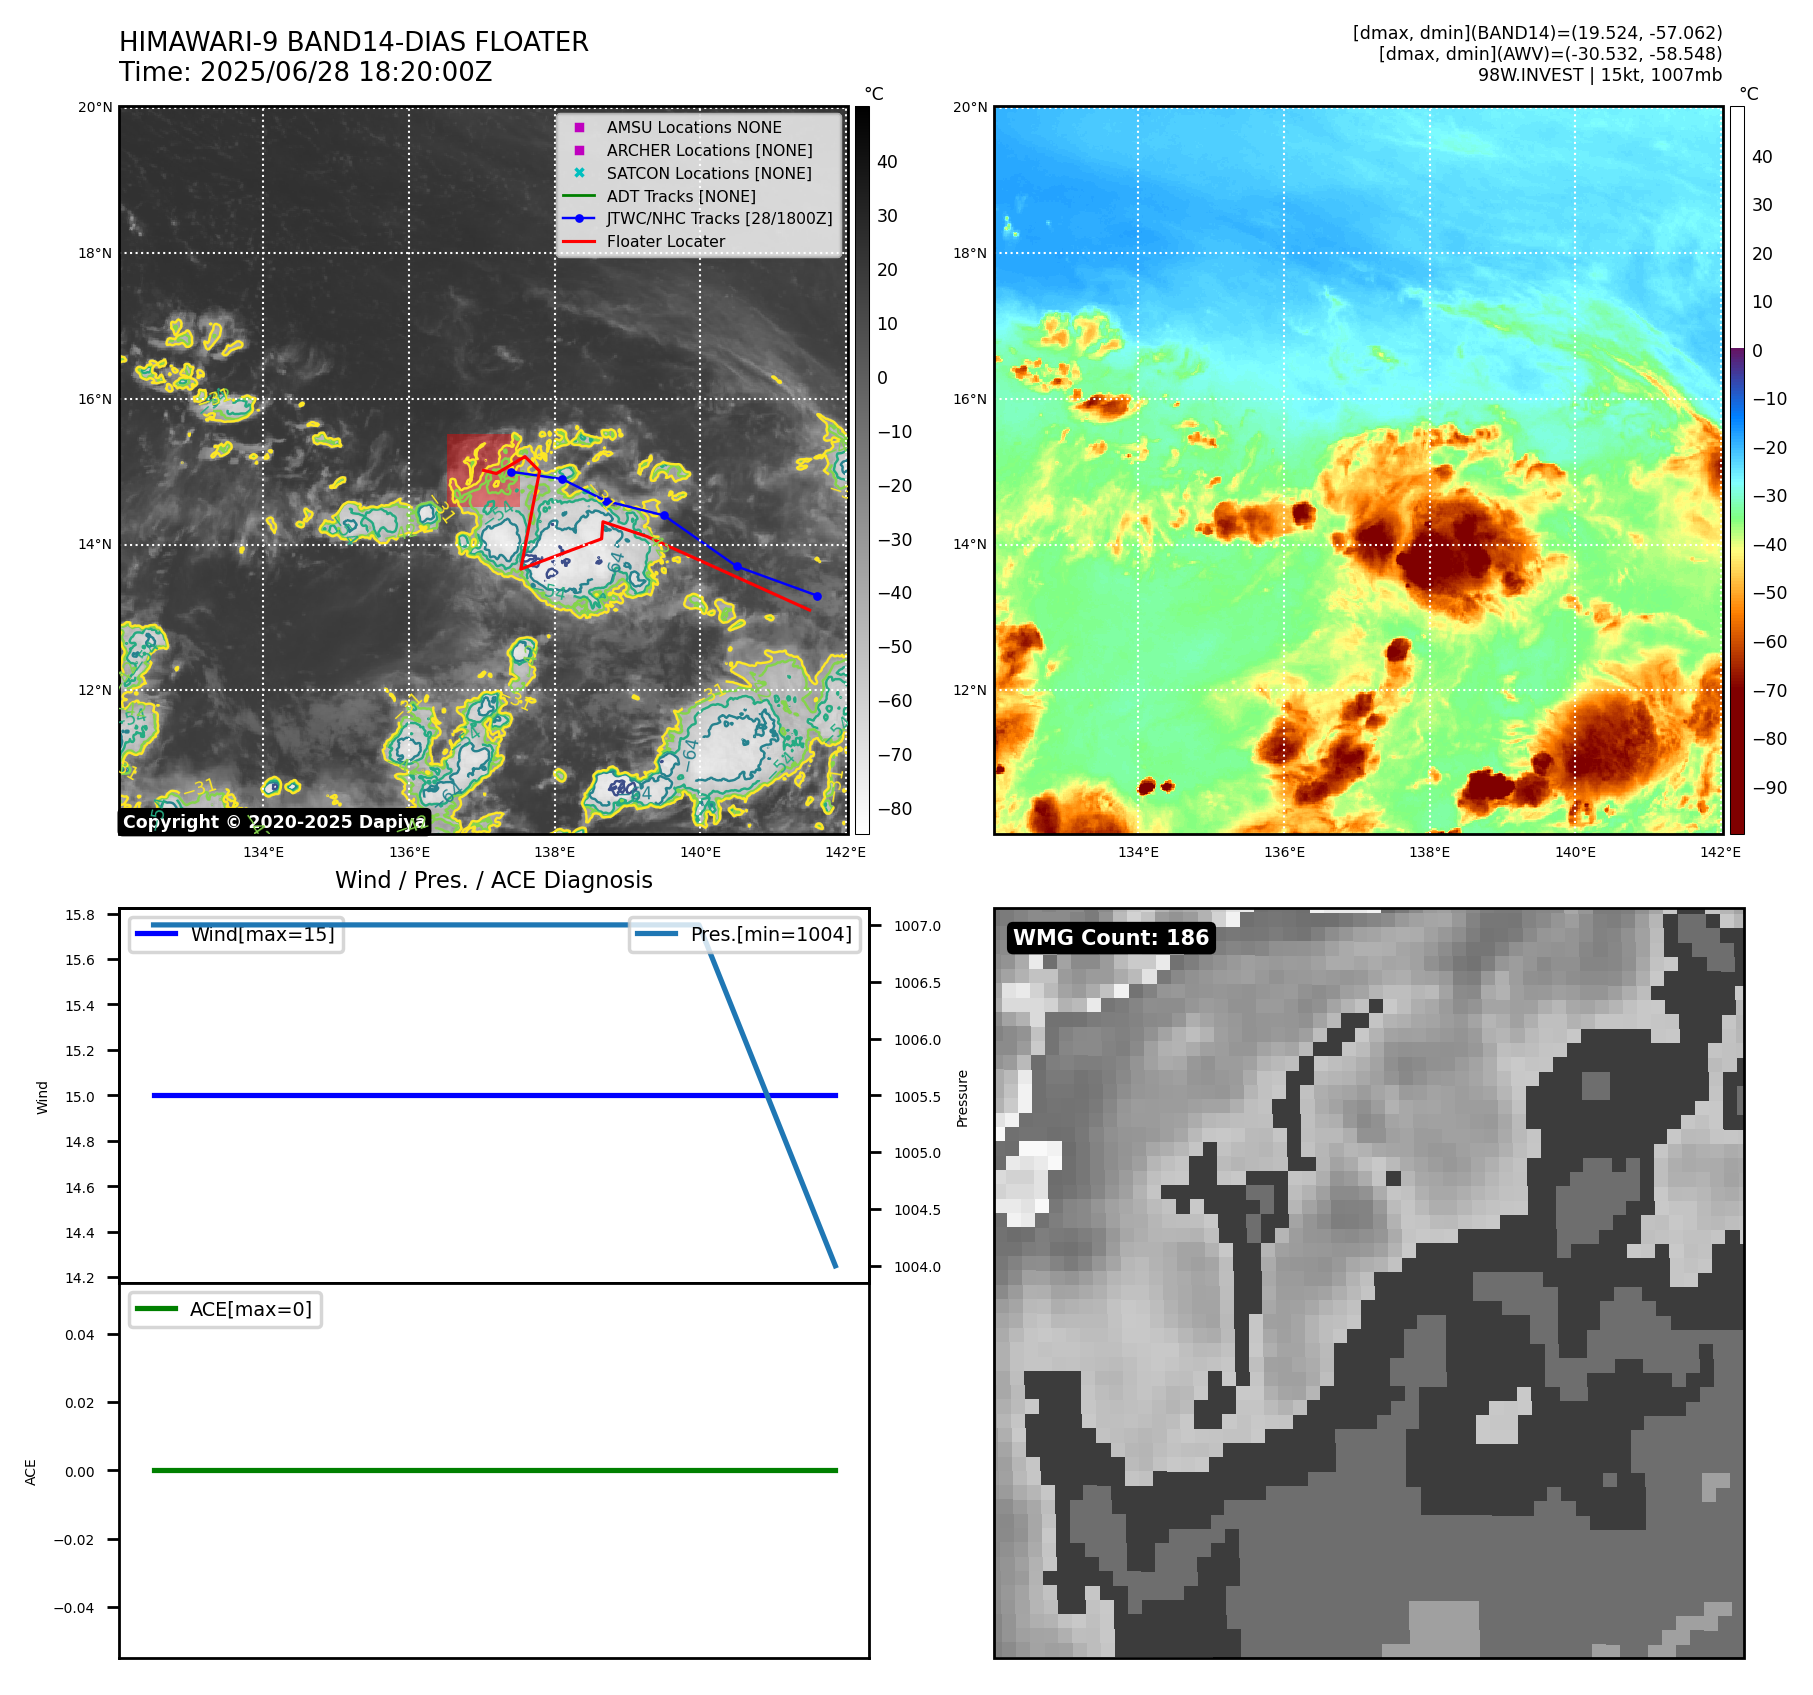Click the -80 tick on grayscale colorbar
1813x1695 pixels.
pos(895,809)
